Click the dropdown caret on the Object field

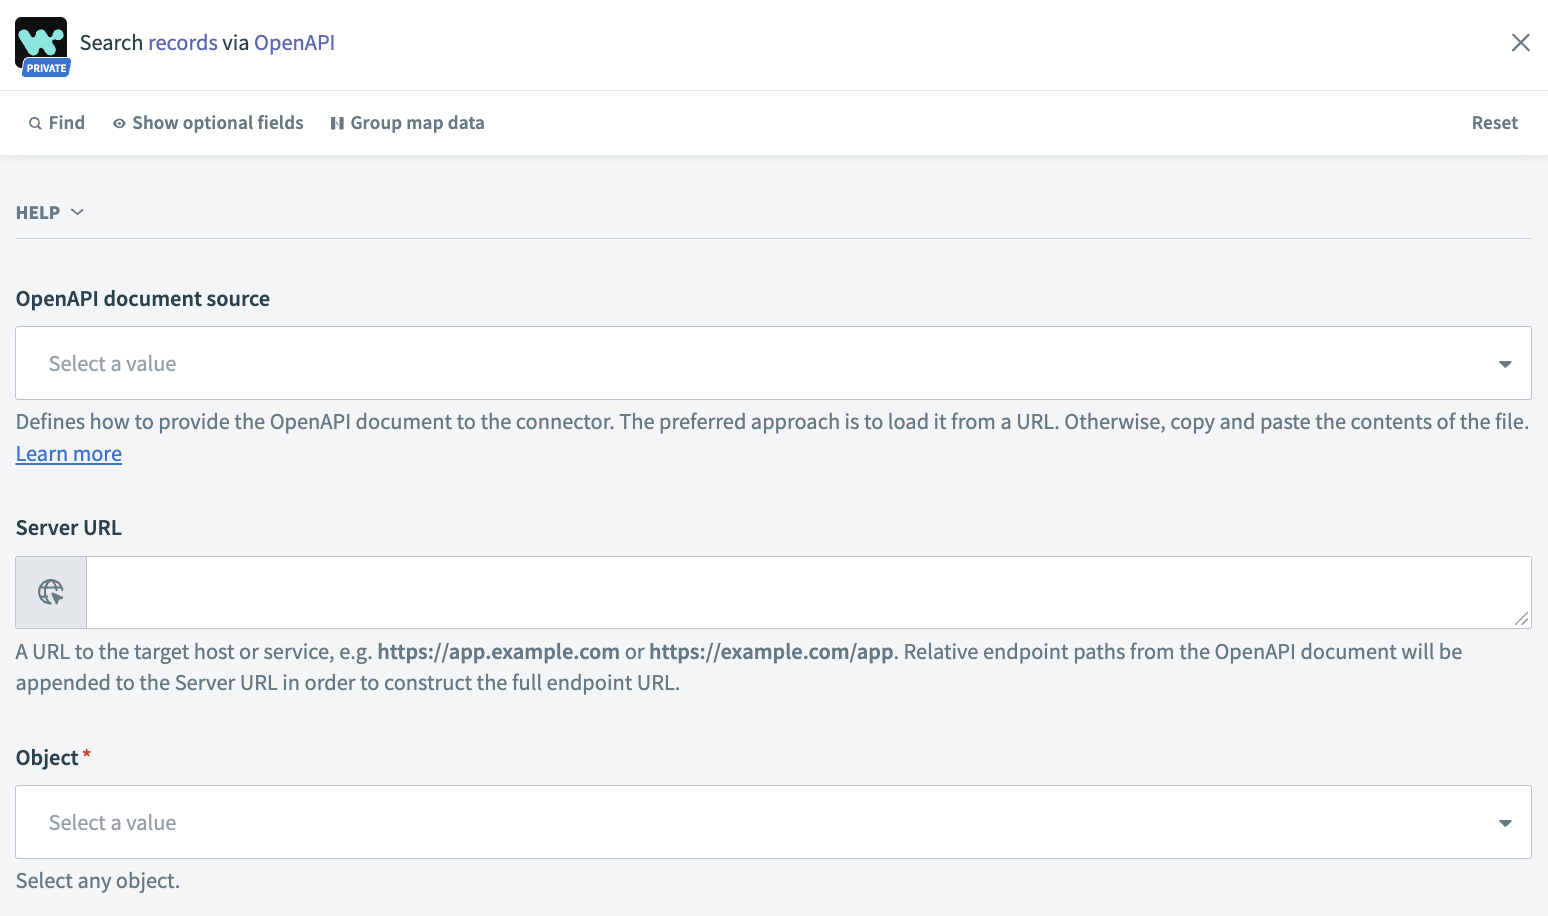pyautogui.click(x=1504, y=822)
